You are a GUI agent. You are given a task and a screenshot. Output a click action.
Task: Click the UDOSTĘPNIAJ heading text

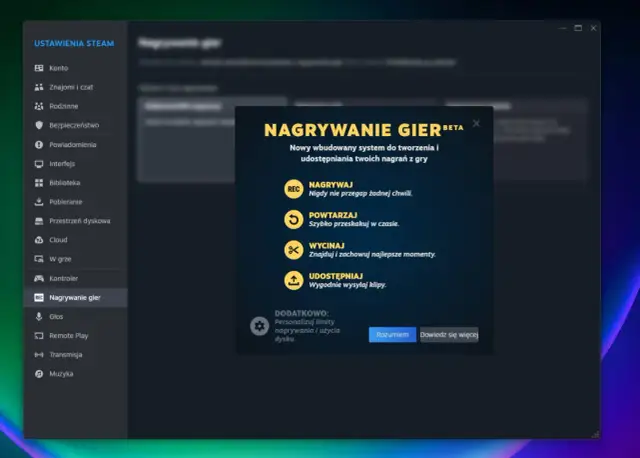click(336, 276)
